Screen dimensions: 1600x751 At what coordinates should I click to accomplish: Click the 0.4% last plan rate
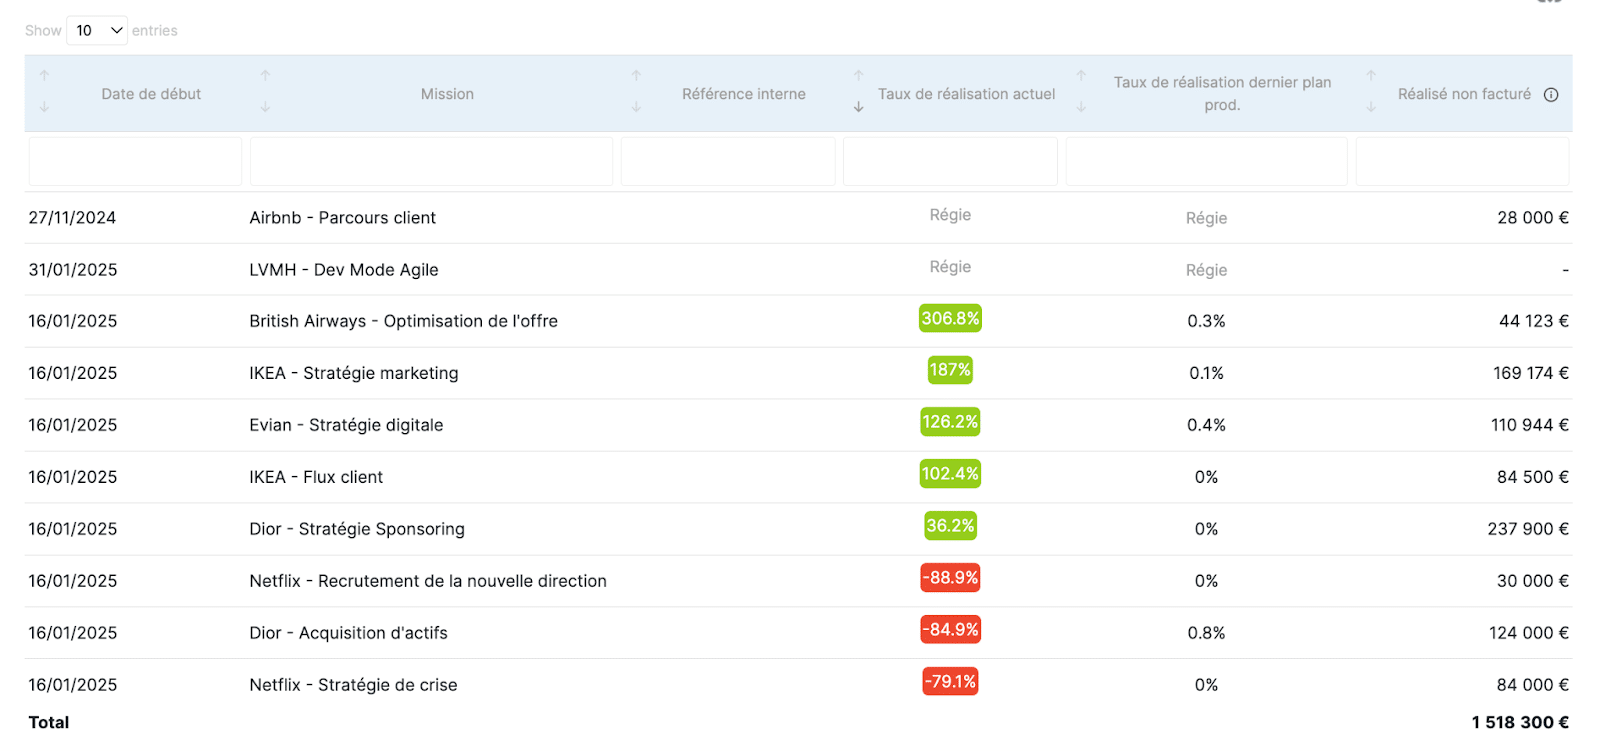coord(1207,425)
